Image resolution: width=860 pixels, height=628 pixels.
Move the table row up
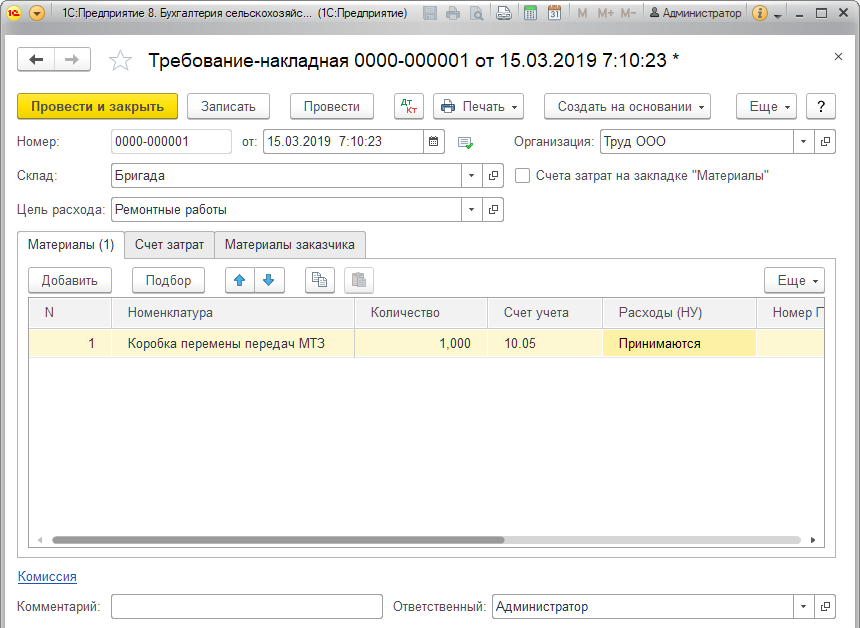pyautogui.click(x=240, y=280)
